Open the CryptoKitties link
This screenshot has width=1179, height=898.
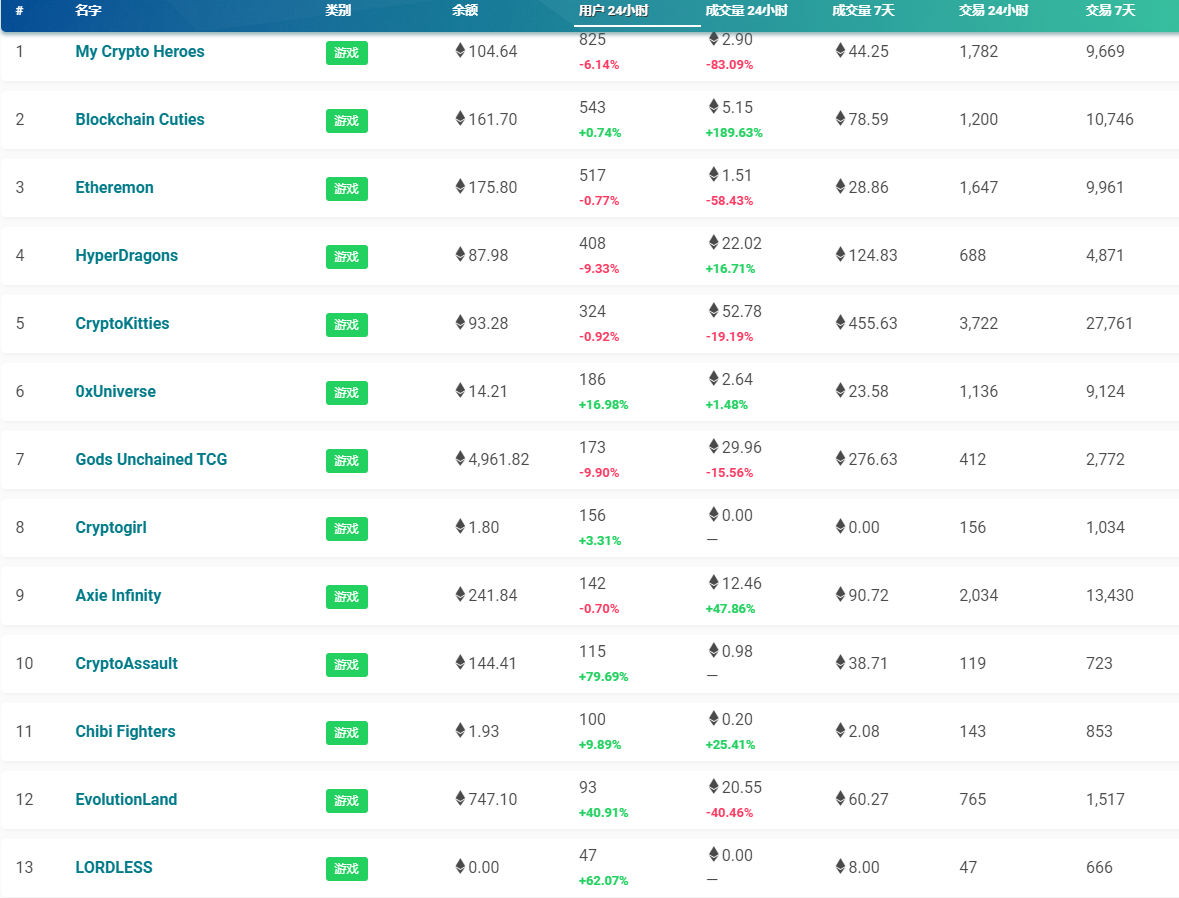pos(122,323)
